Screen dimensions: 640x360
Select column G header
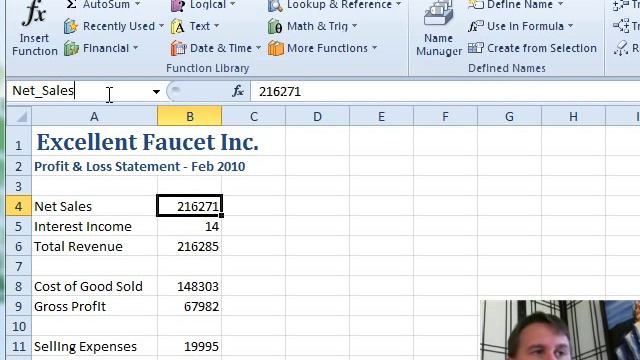point(509,117)
